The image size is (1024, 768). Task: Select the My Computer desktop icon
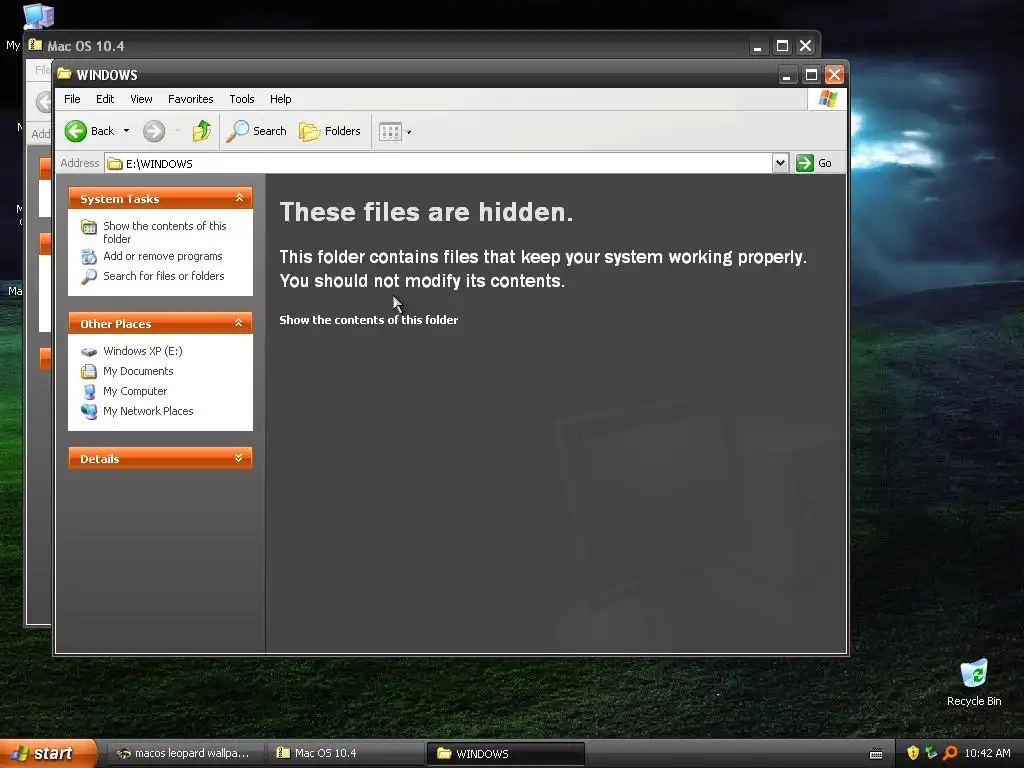pos(38,16)
